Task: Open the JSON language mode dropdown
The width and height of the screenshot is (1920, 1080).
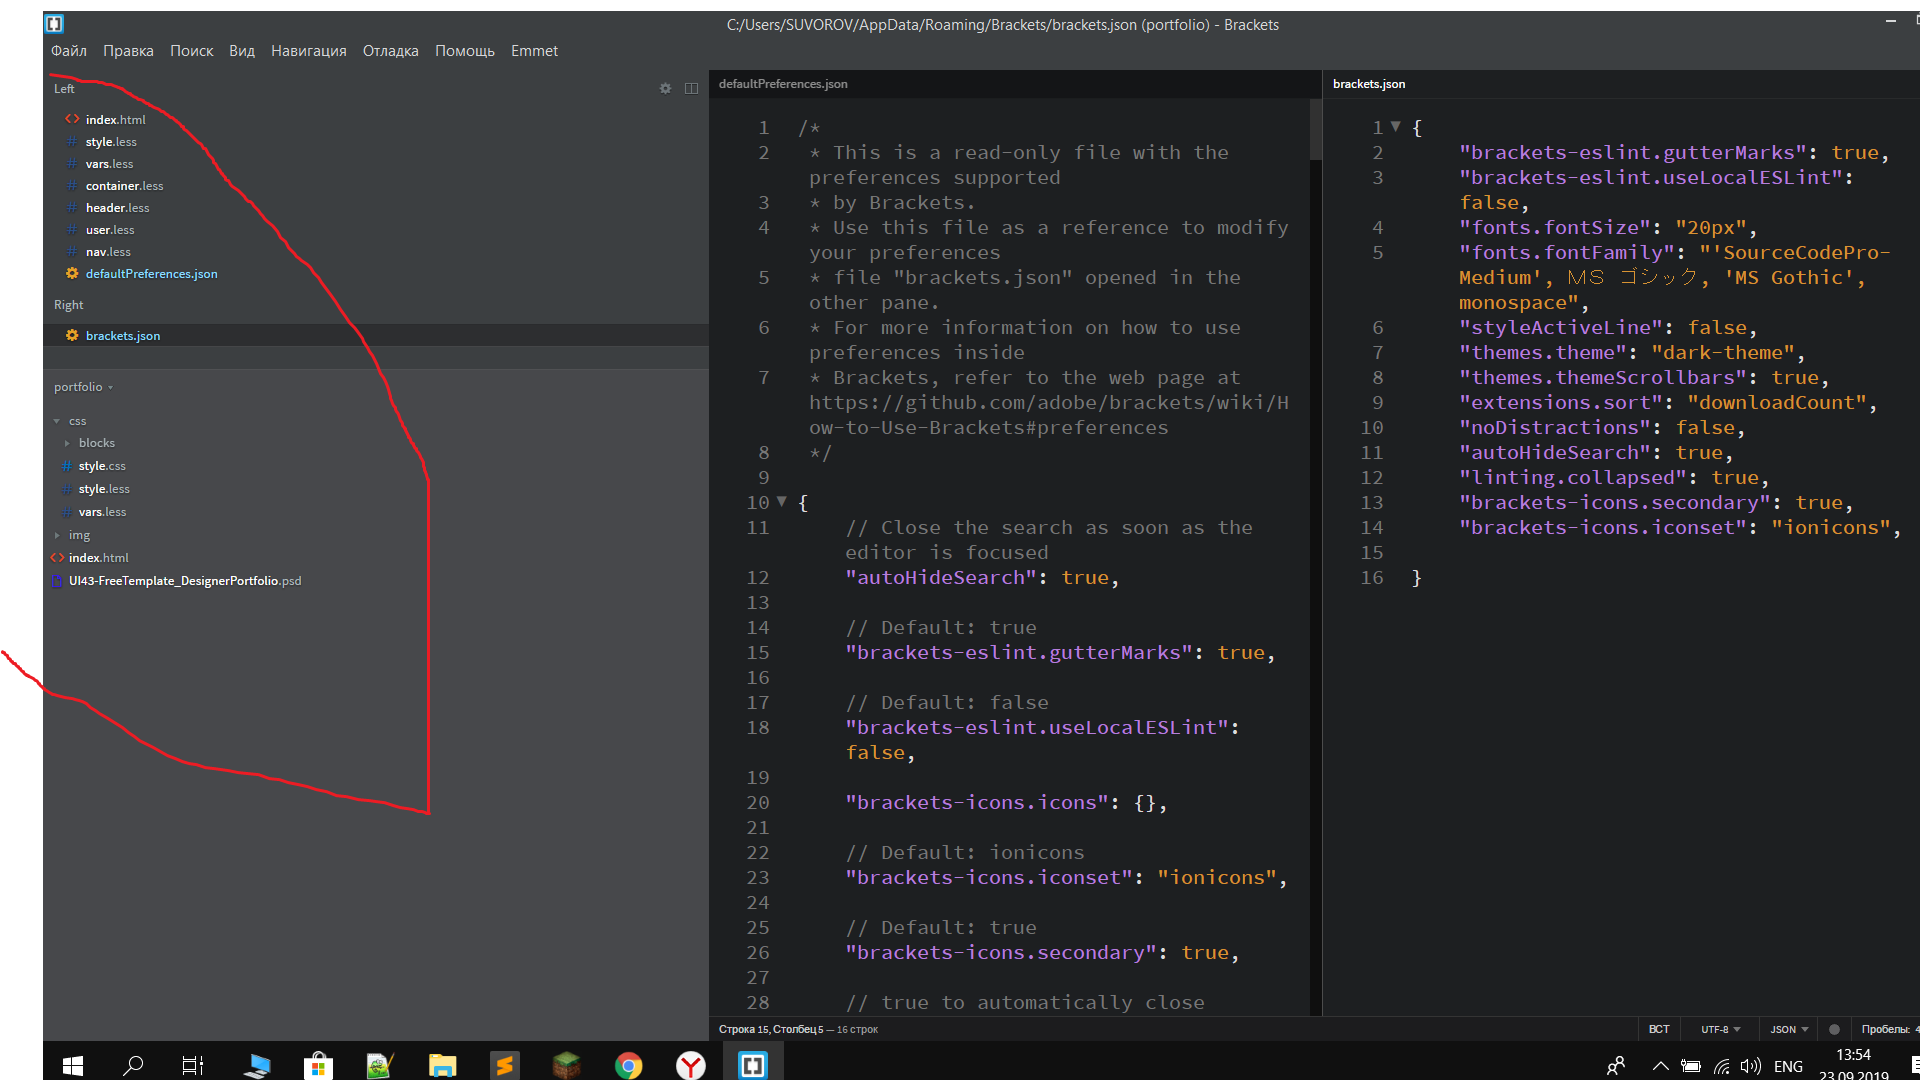Action: coord(1789,1029)
